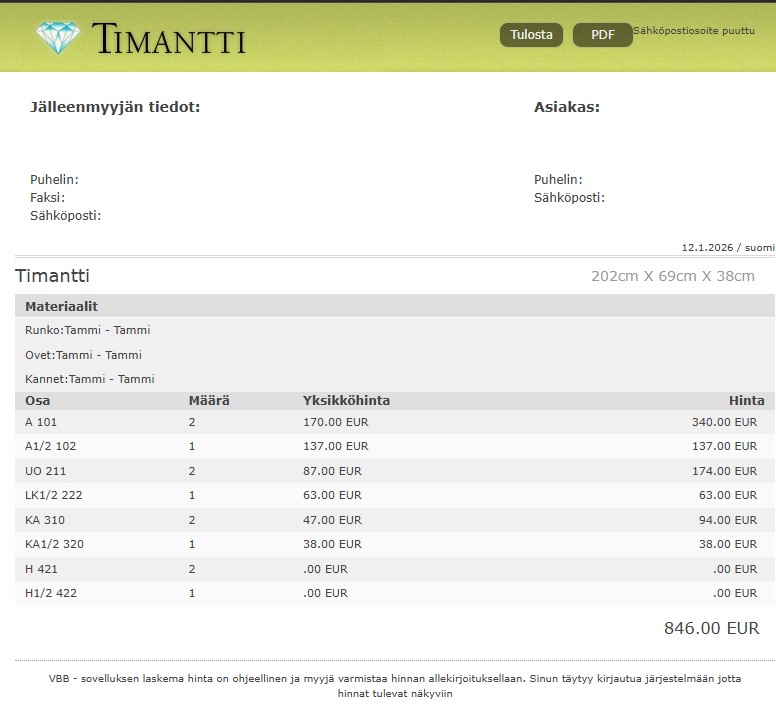Click the total price 846.00 EUR
This screenshot has width=776, height=717.
click(711, 628)
